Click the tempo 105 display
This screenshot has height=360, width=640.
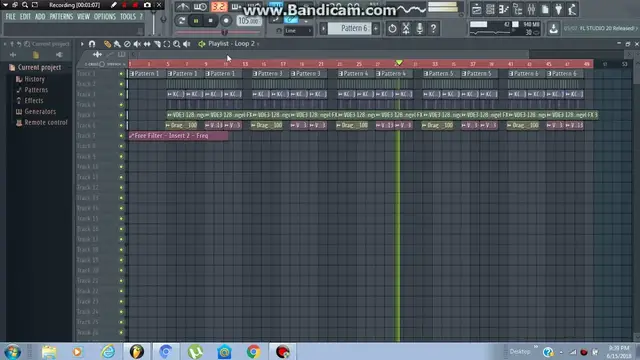coord(249,20)
